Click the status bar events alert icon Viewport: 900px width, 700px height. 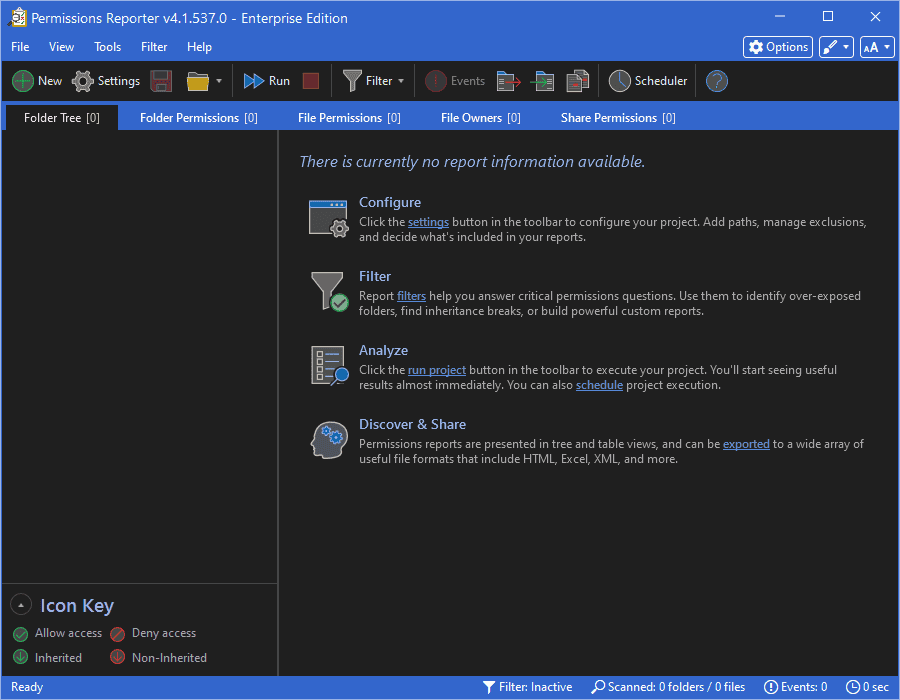click(770, 687)
